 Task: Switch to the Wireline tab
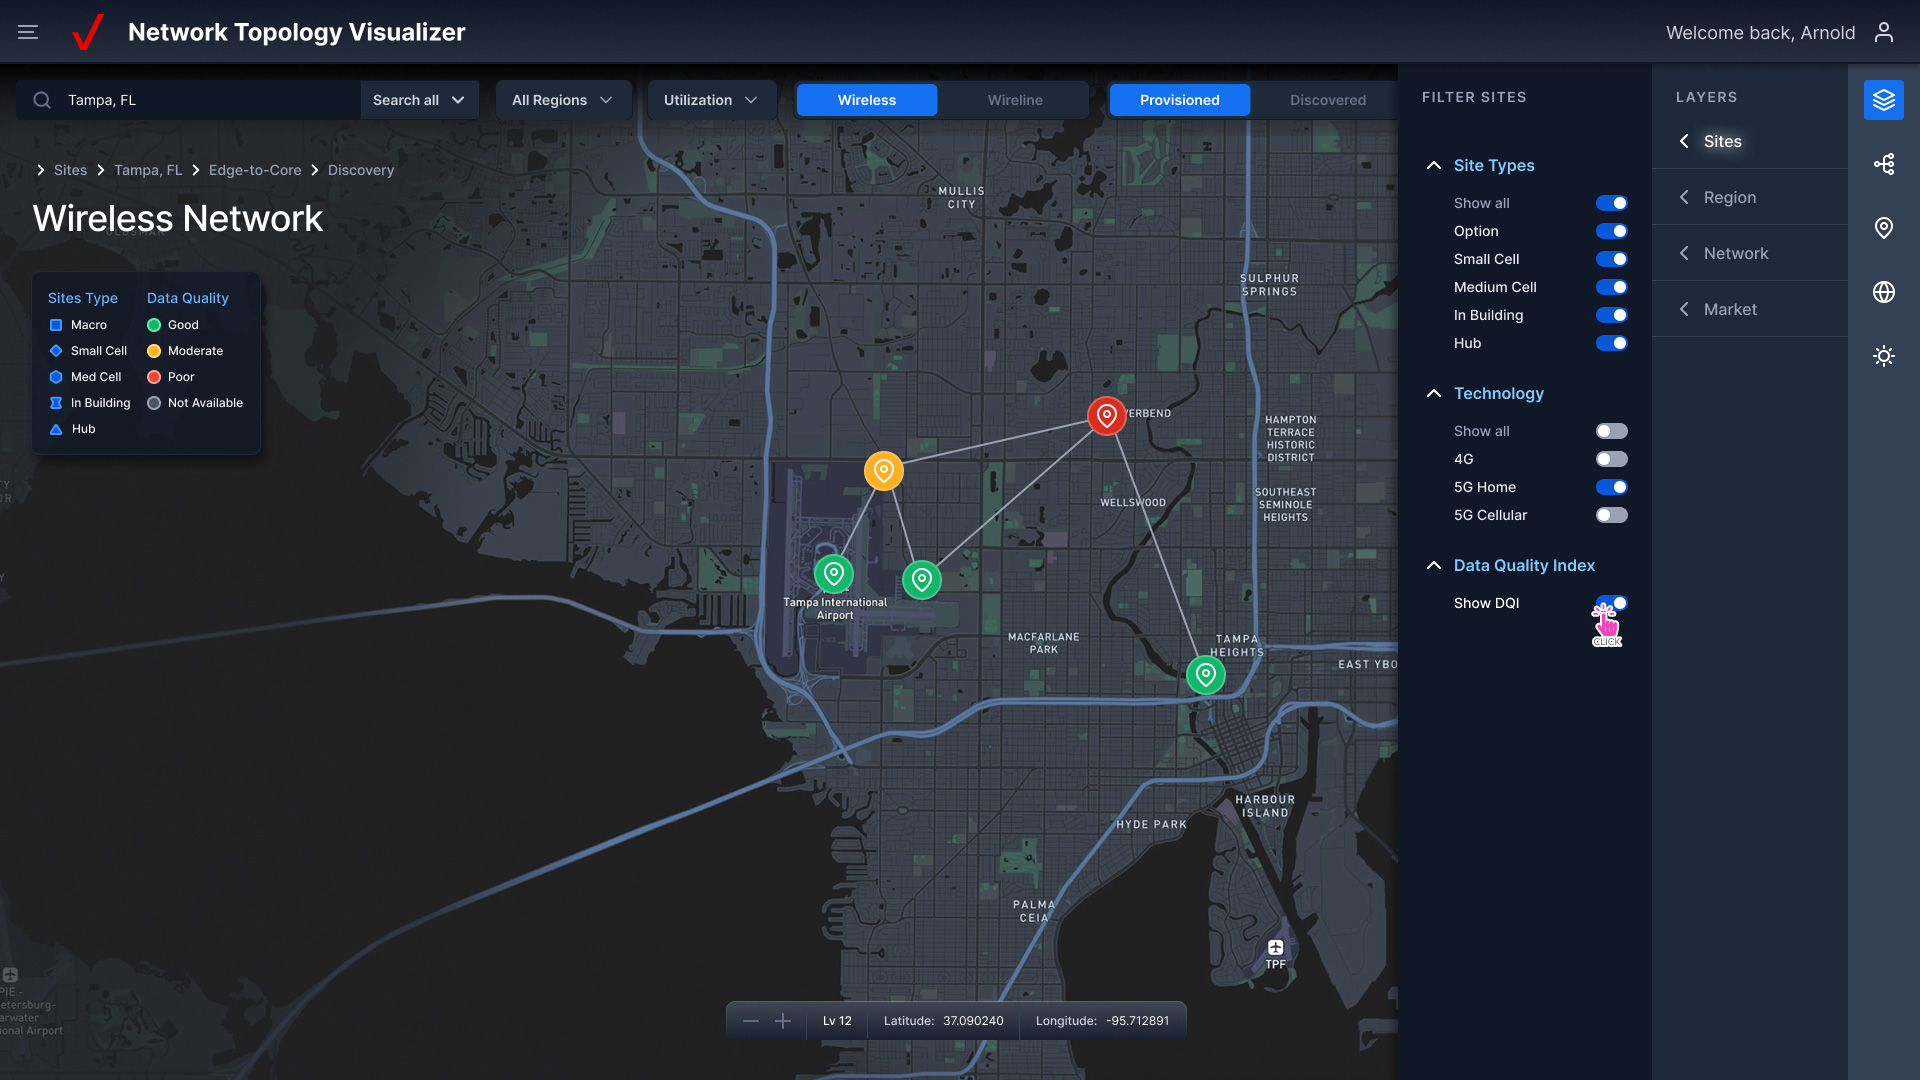(1015, 100)
